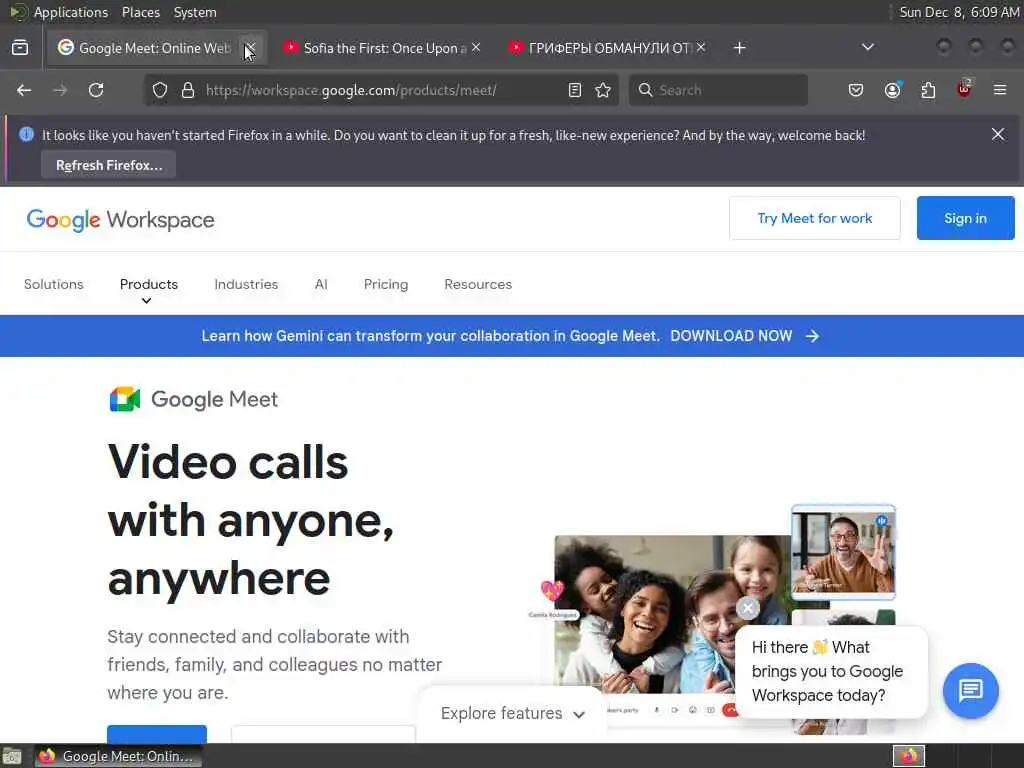Open the Resources nav item
The width and height of the screenshot is (1024, 768).
(x=478, y=284)
